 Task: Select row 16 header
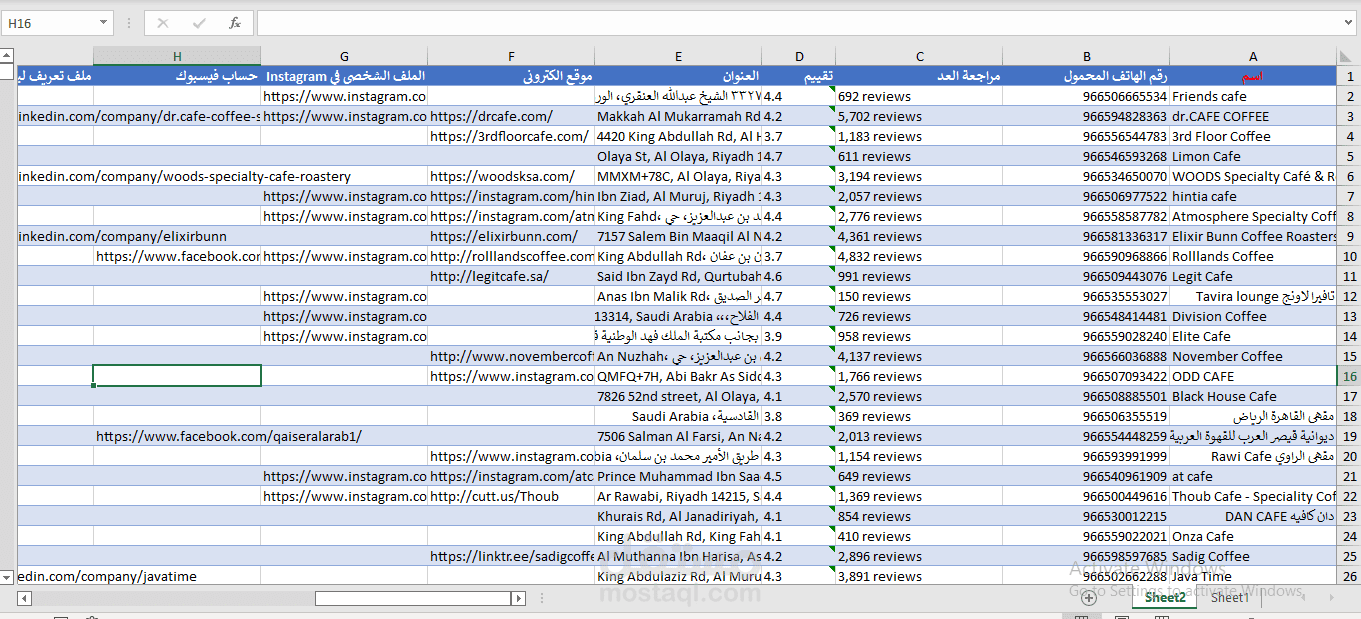1349,376
